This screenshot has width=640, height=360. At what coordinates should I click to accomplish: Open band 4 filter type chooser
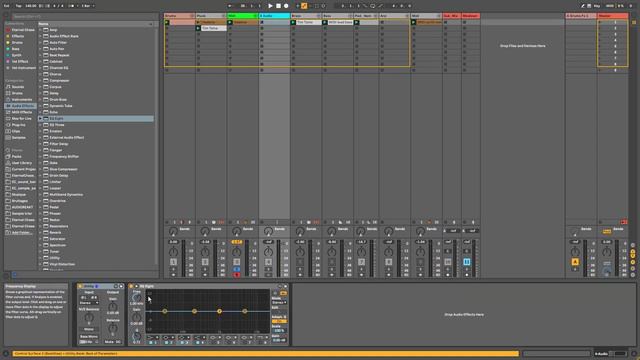(200, 338)
